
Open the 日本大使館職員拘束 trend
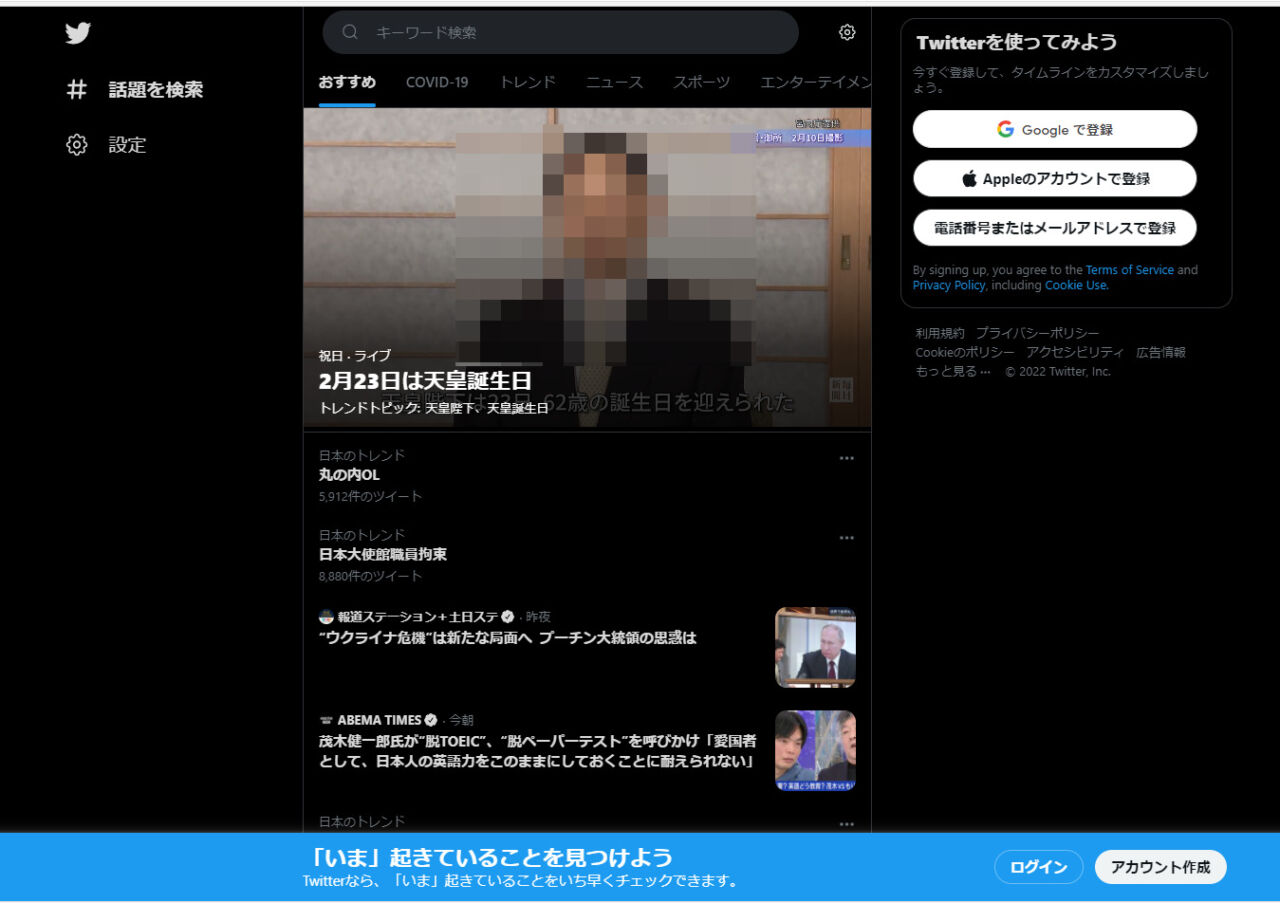382,554
